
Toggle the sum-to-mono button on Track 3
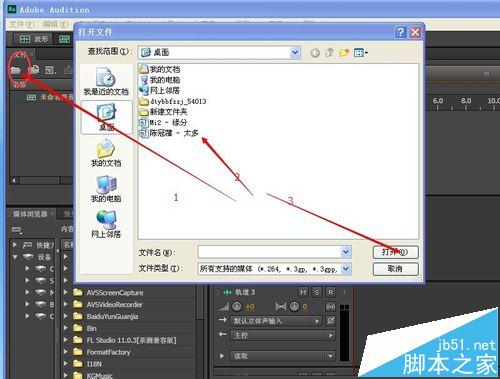[x=330, y=306]
